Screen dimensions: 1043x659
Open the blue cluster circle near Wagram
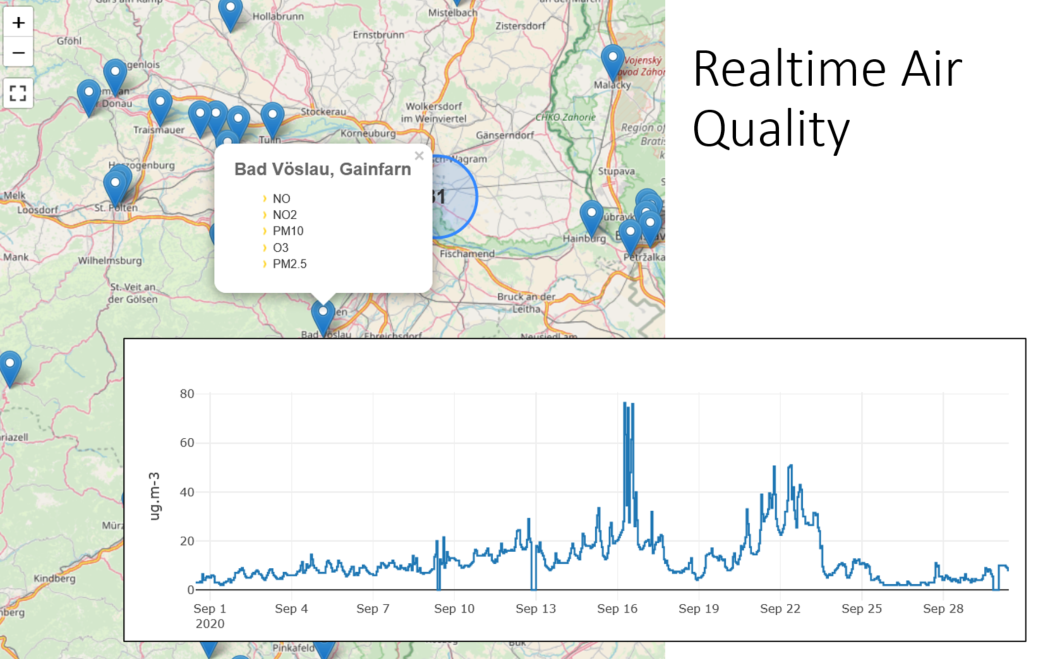pos(449,196)
